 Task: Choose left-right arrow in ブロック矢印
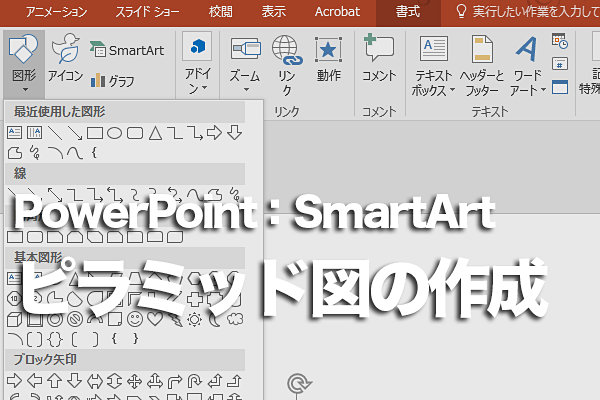tap(95, 381)
